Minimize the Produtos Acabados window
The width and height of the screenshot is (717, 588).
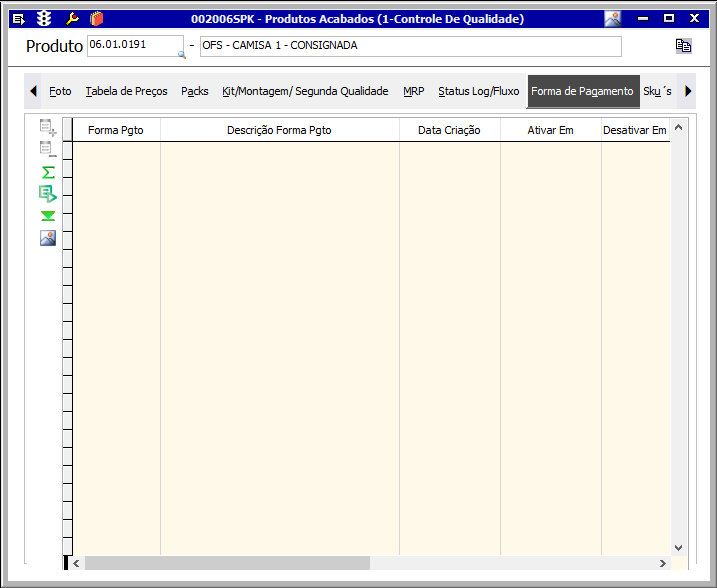[x=643, y=19]
